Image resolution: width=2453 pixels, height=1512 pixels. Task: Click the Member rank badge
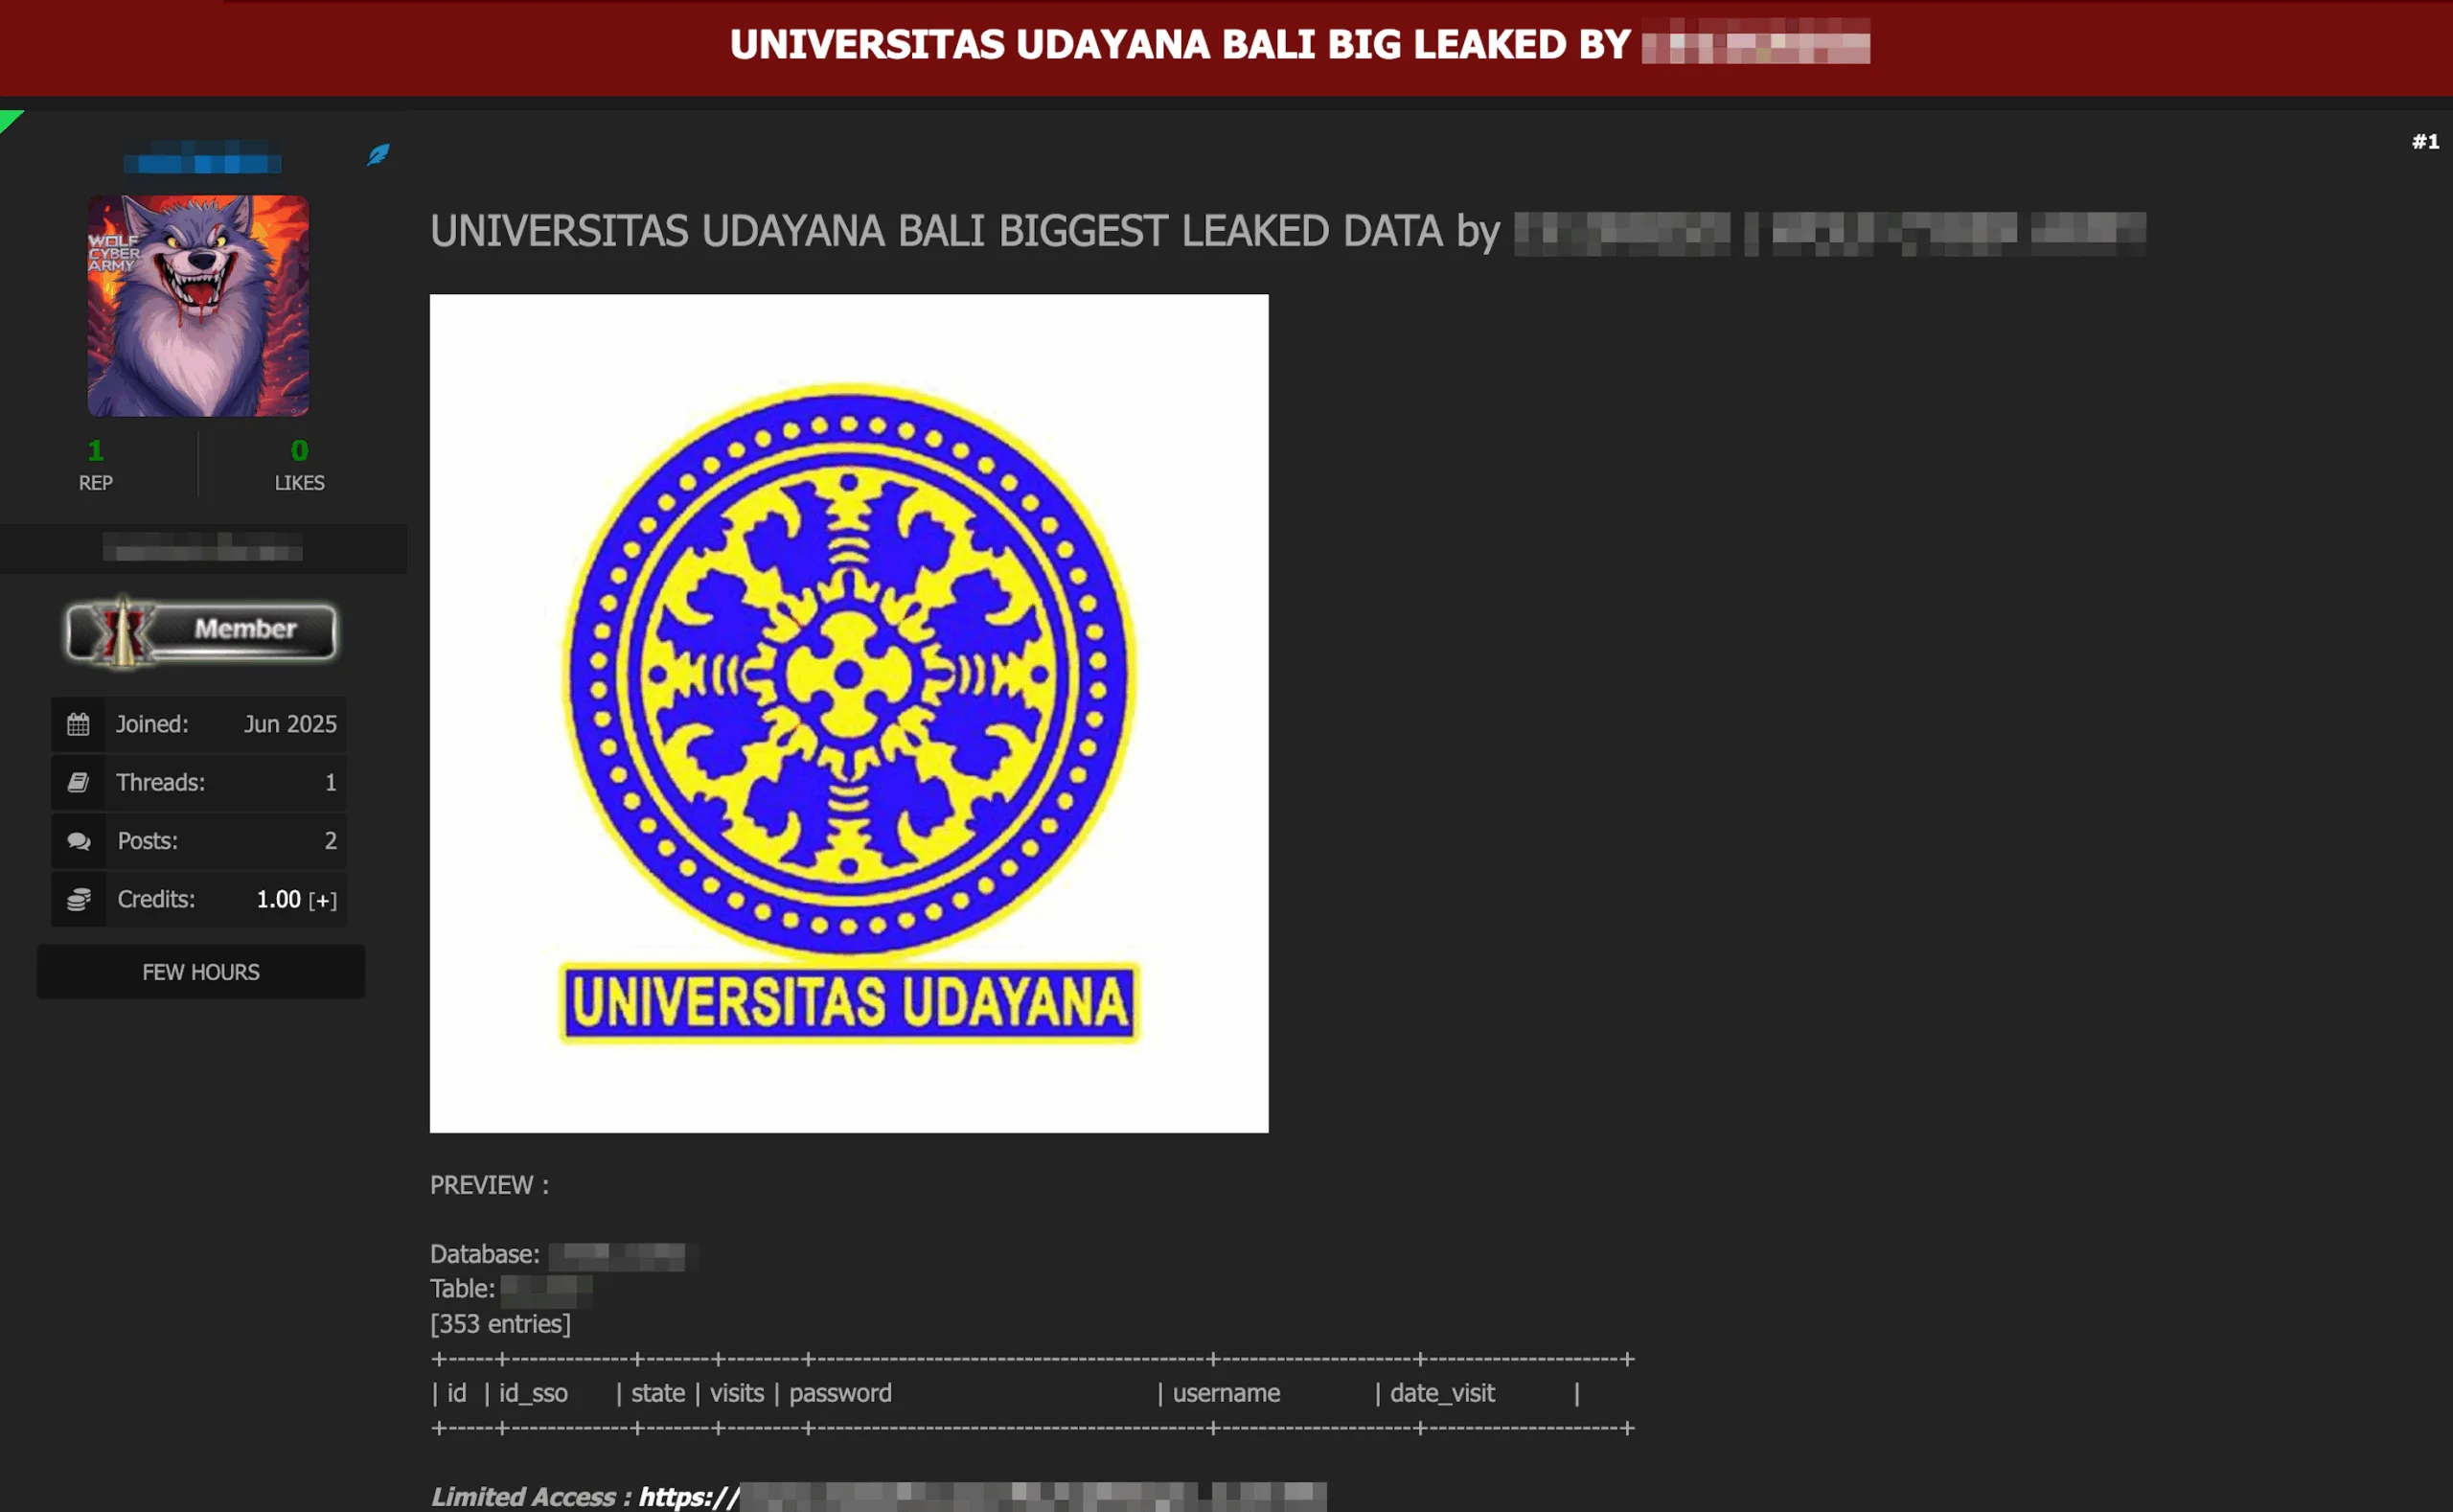pyautogui.click(x=200, y=631)
